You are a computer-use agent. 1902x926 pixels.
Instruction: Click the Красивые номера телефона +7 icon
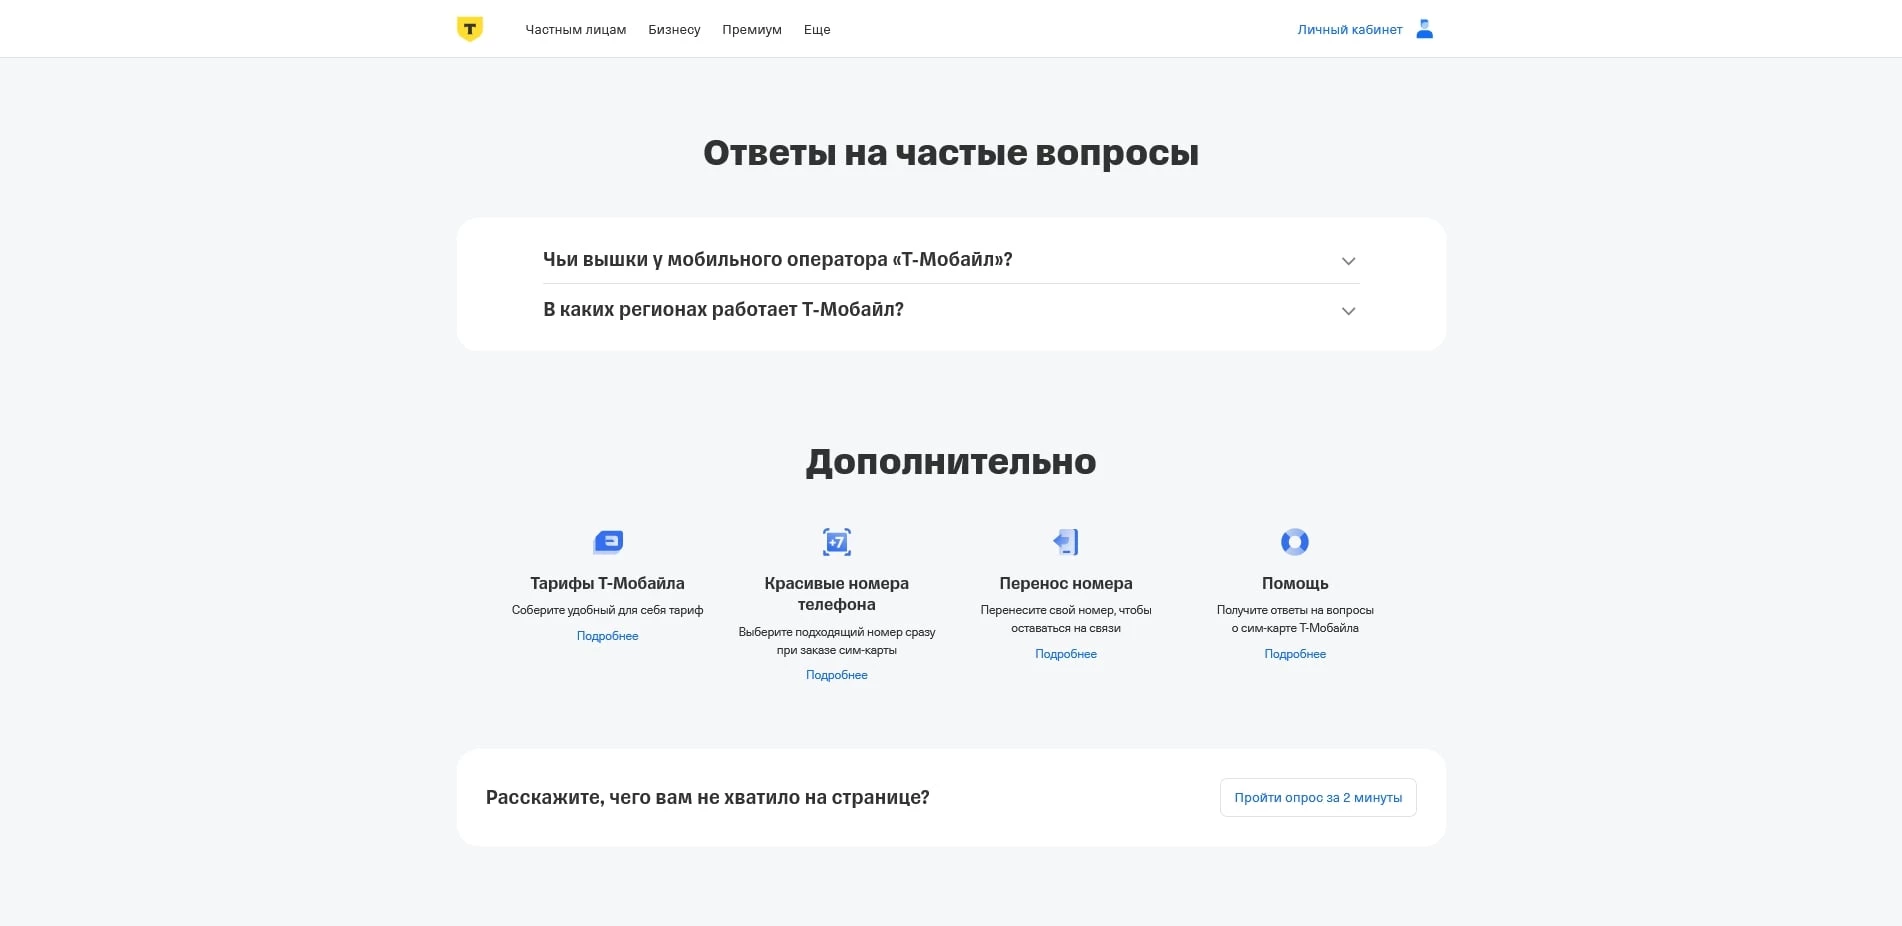837,541
